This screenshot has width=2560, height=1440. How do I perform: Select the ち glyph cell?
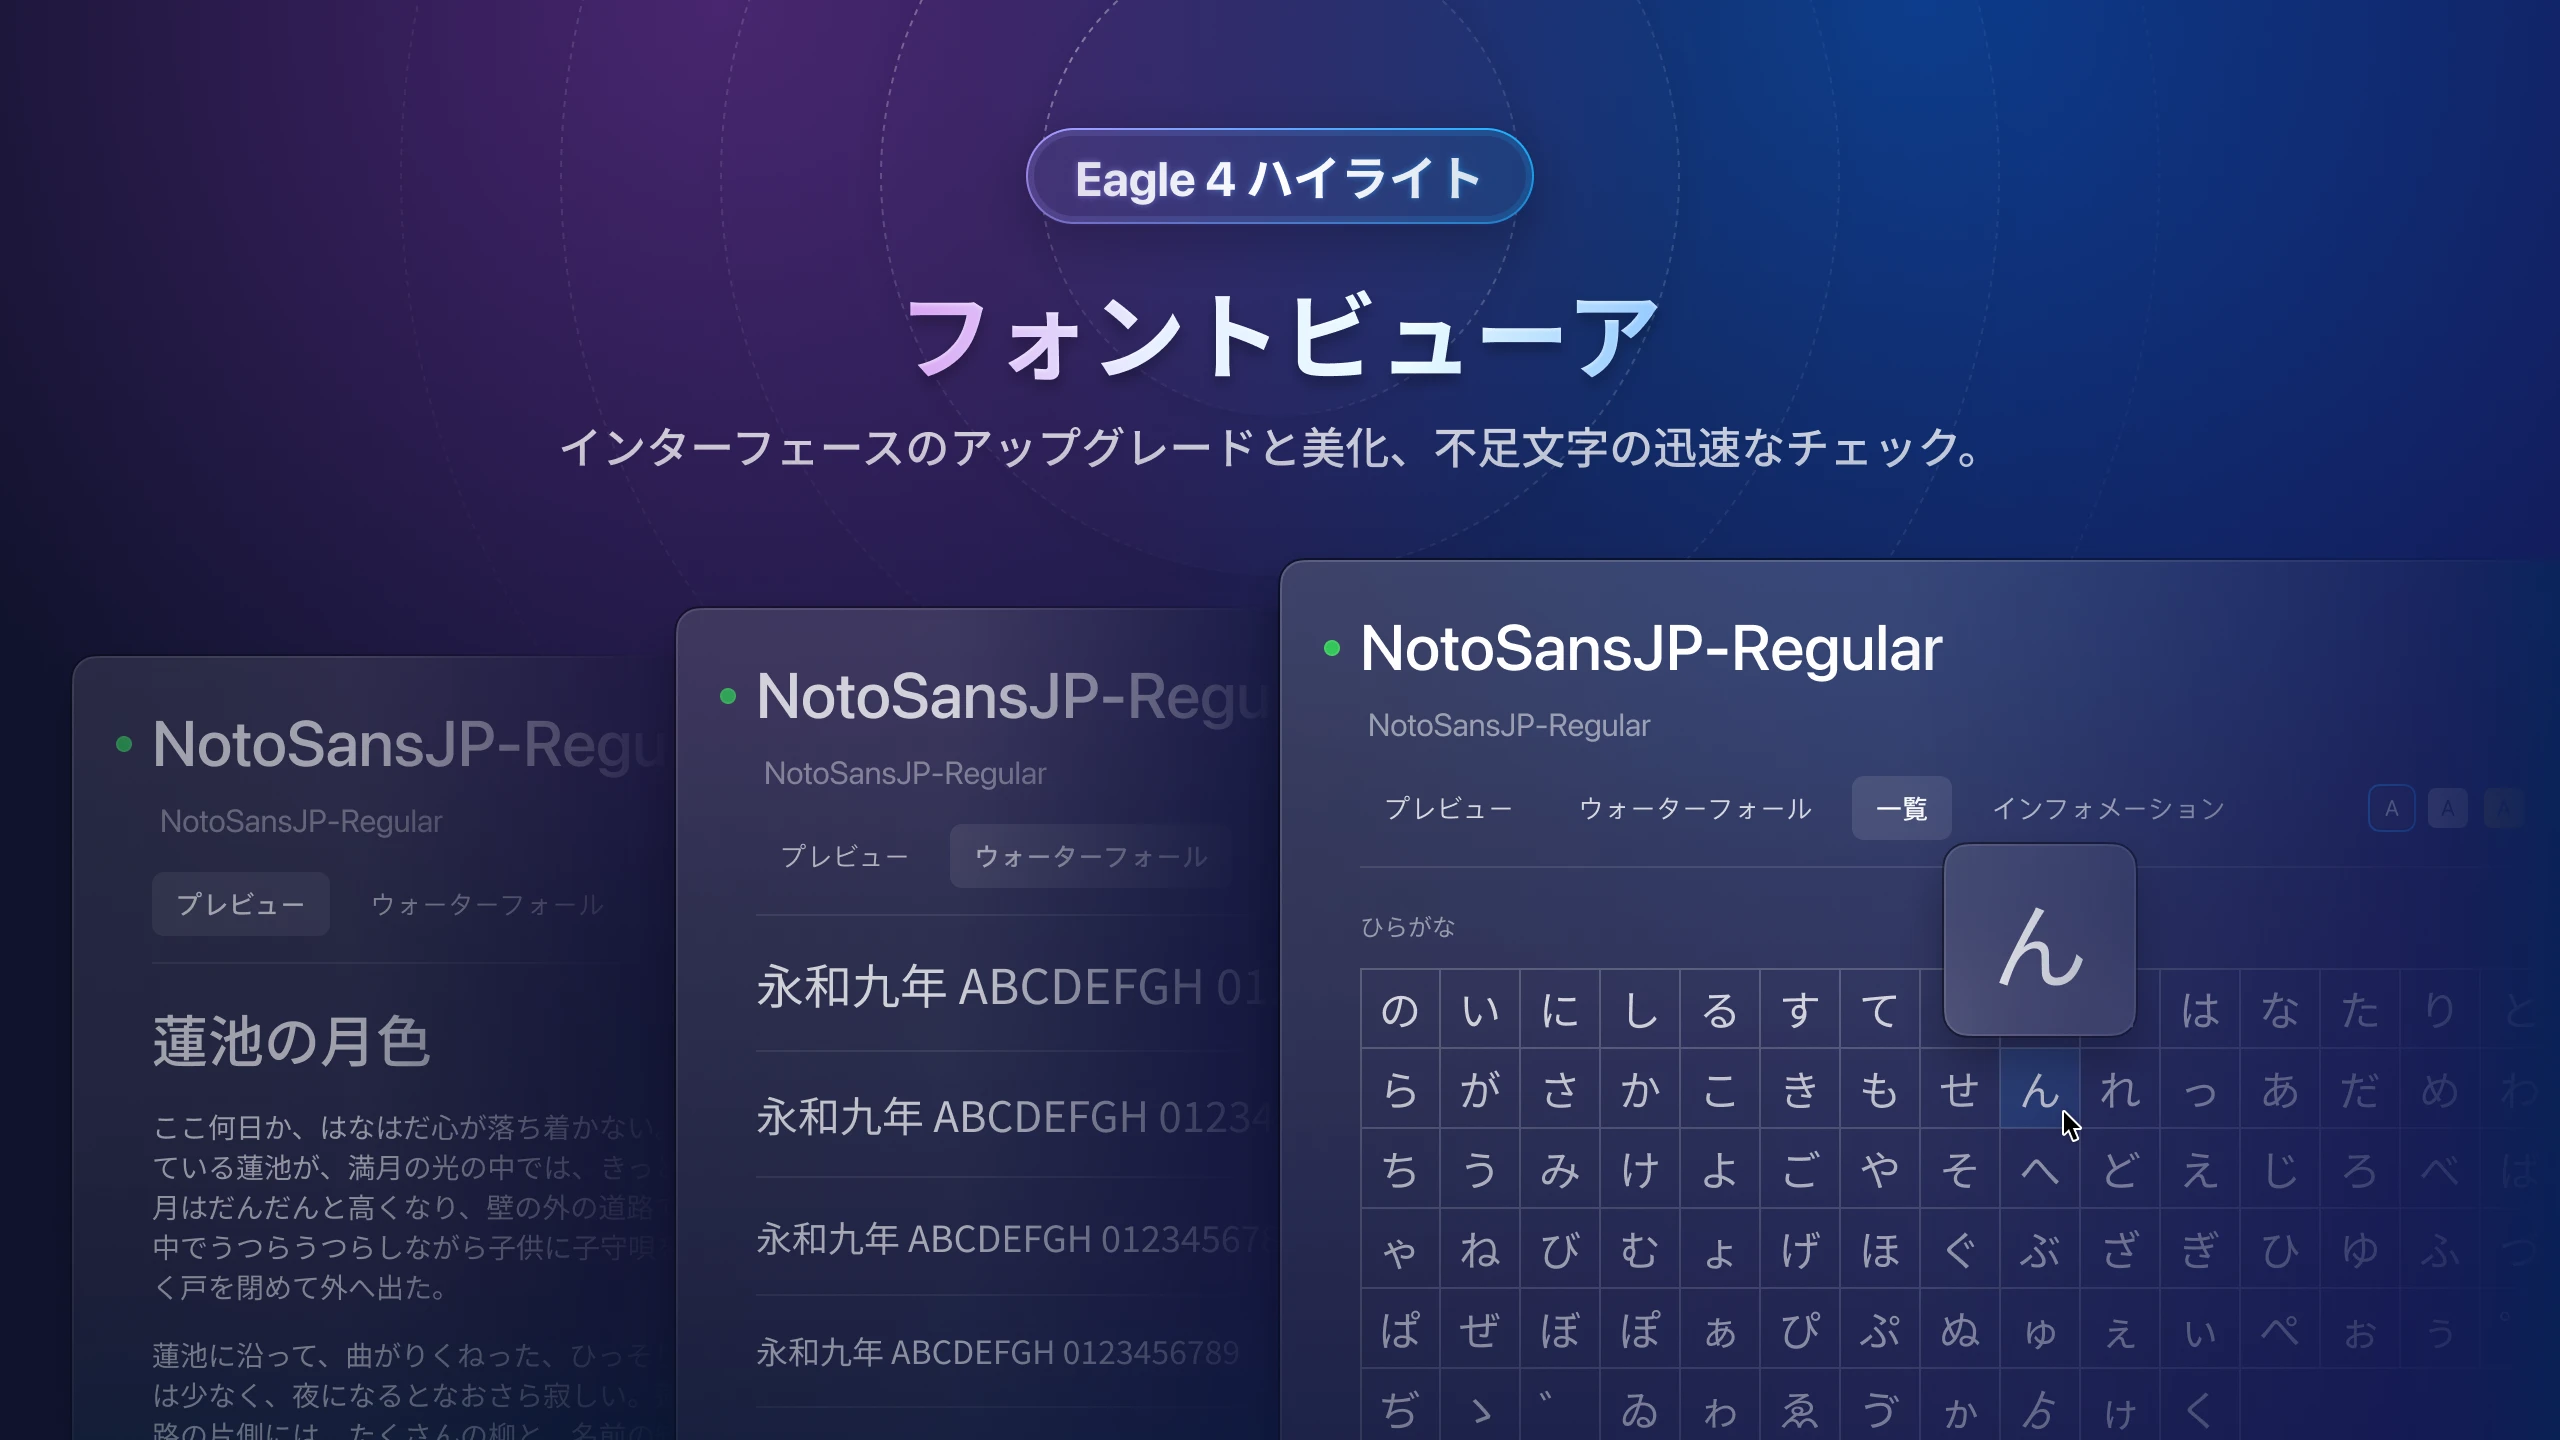1400,1169
